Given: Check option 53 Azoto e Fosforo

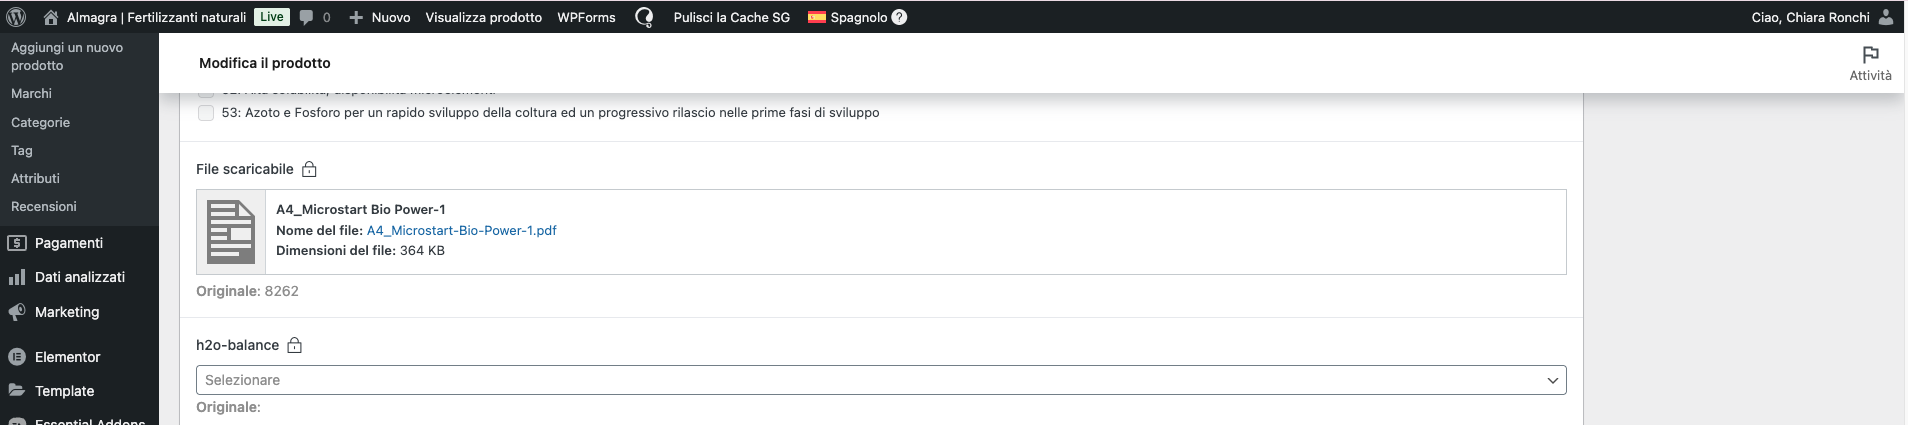Looking at the screenshot, I should [206, 113].
